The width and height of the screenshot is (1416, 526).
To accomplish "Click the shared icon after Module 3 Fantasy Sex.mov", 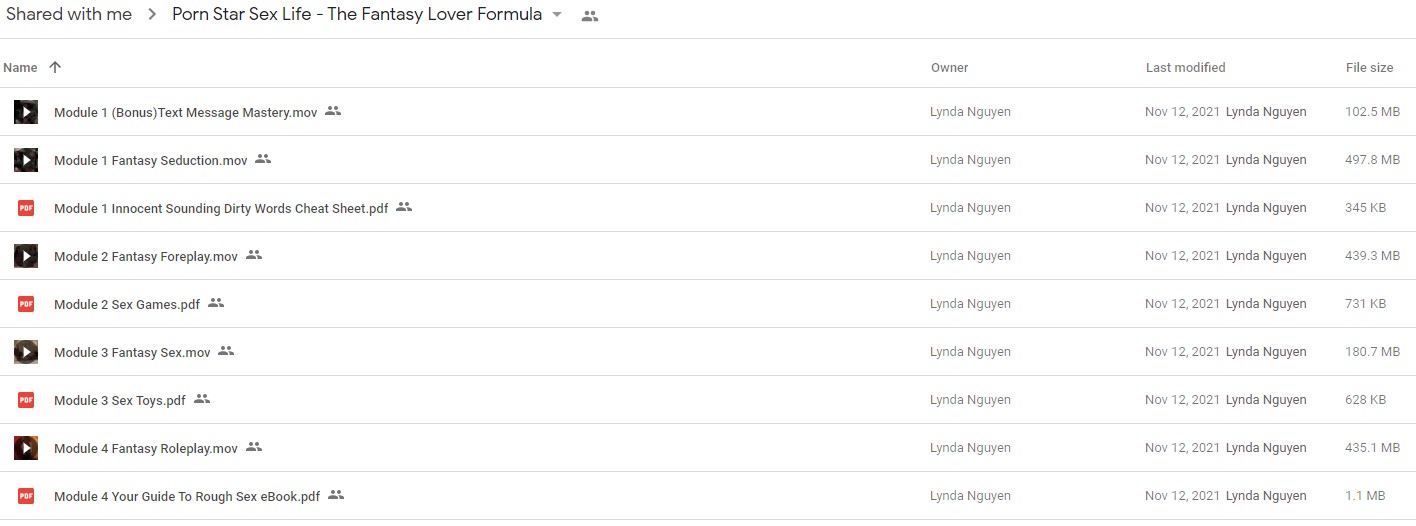I will (226, 351).
